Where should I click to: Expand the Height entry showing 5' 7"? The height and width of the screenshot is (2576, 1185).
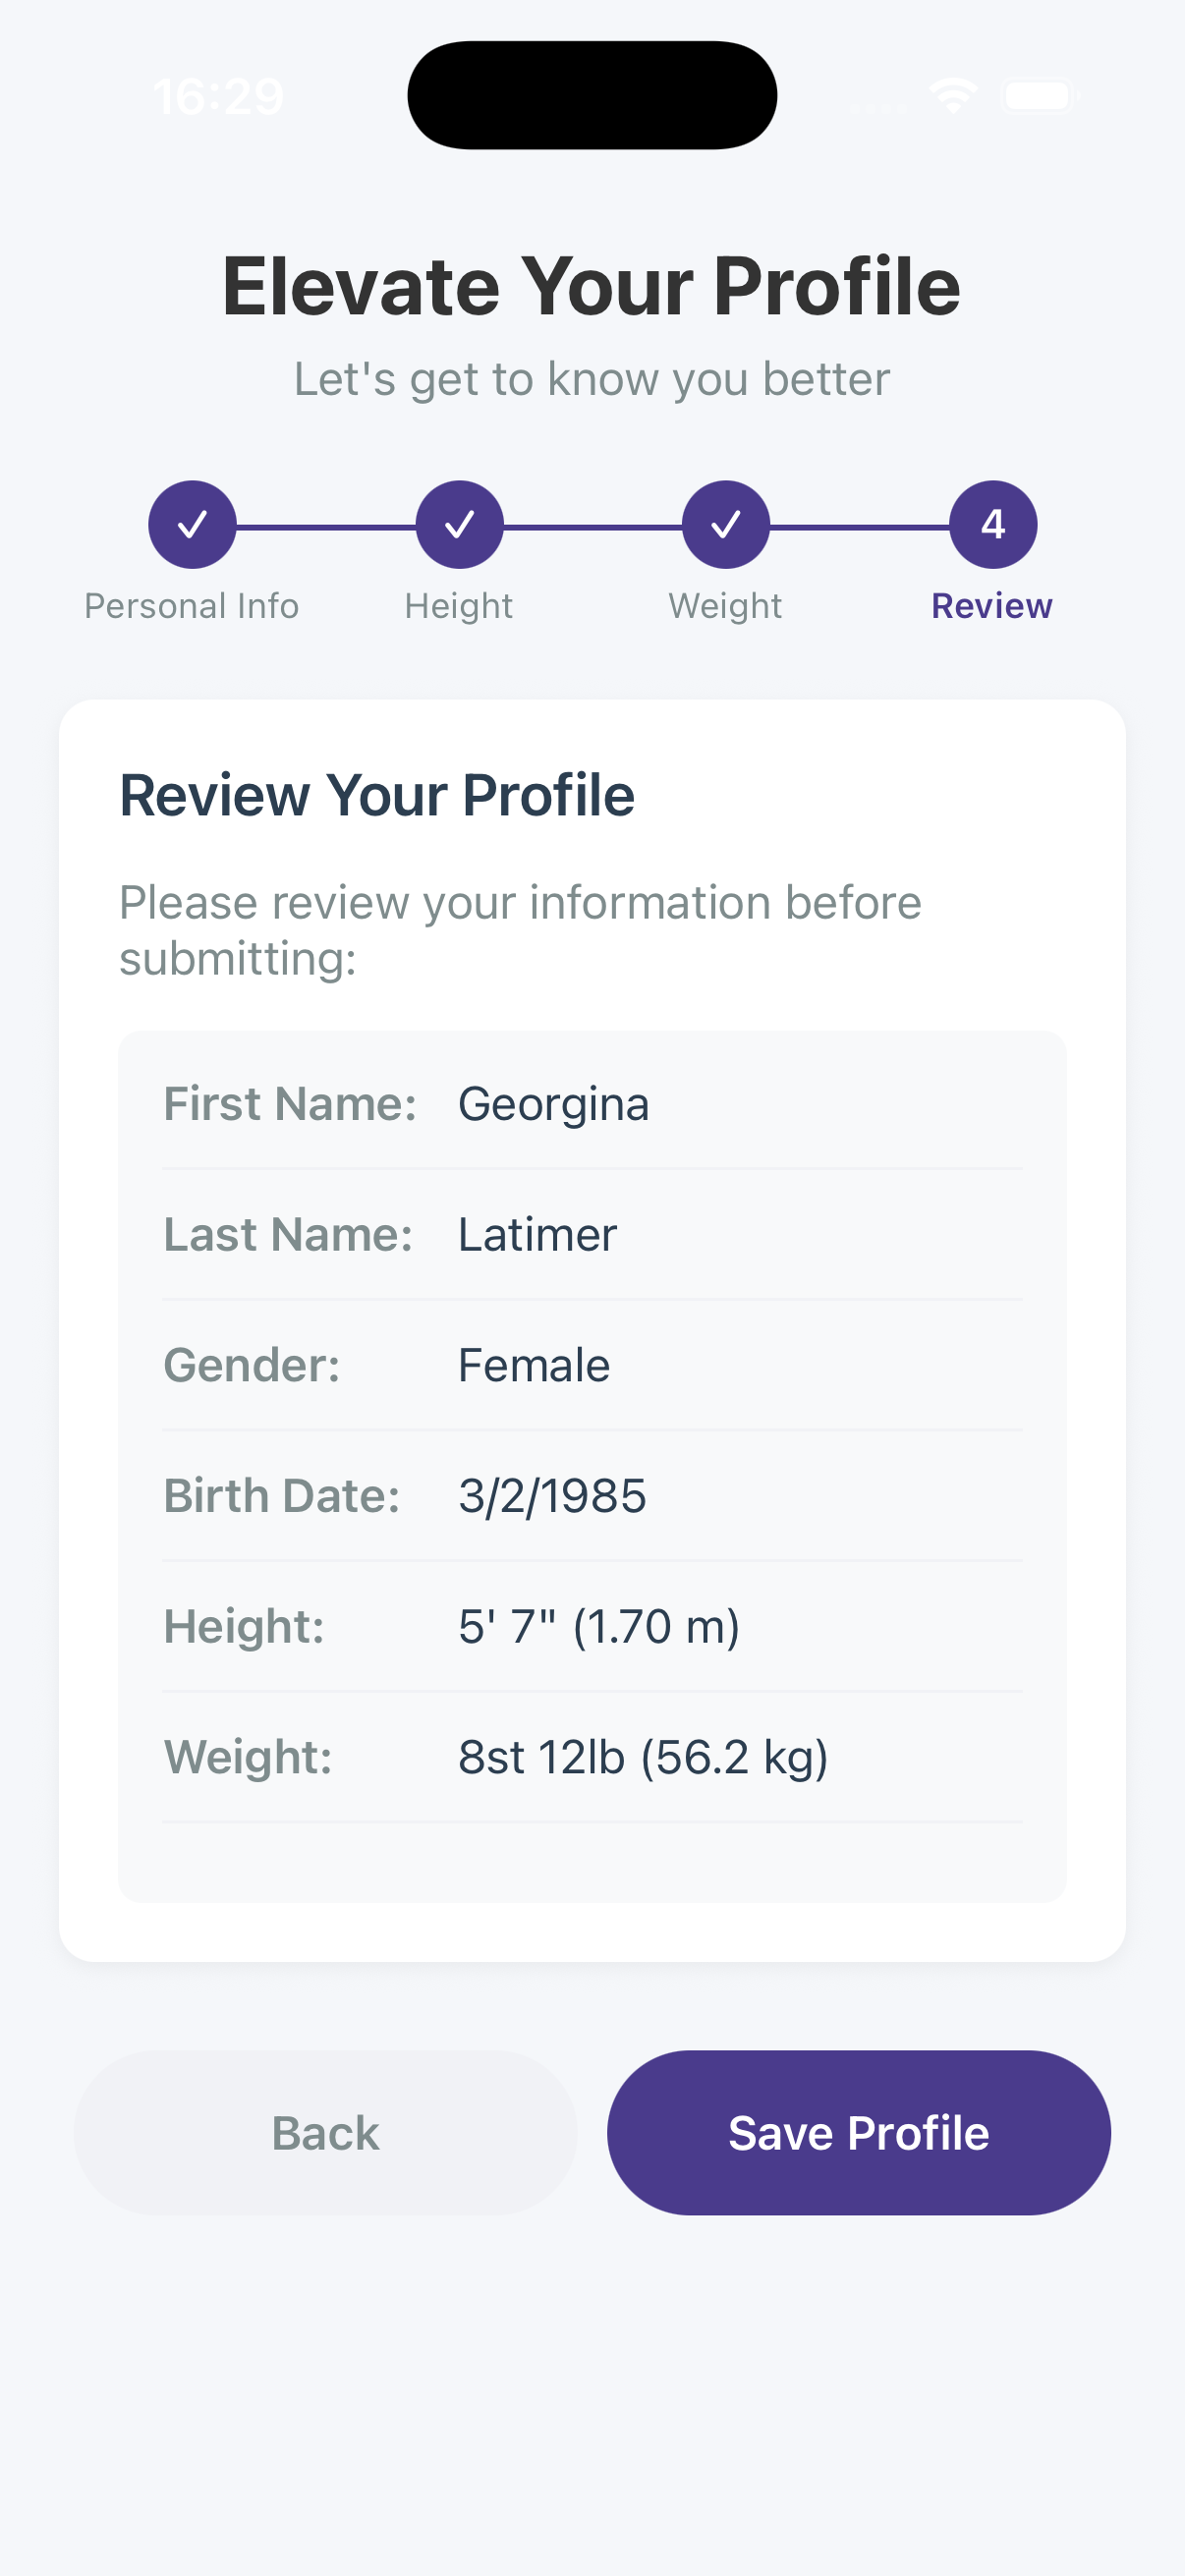(x=598, y=1626)
